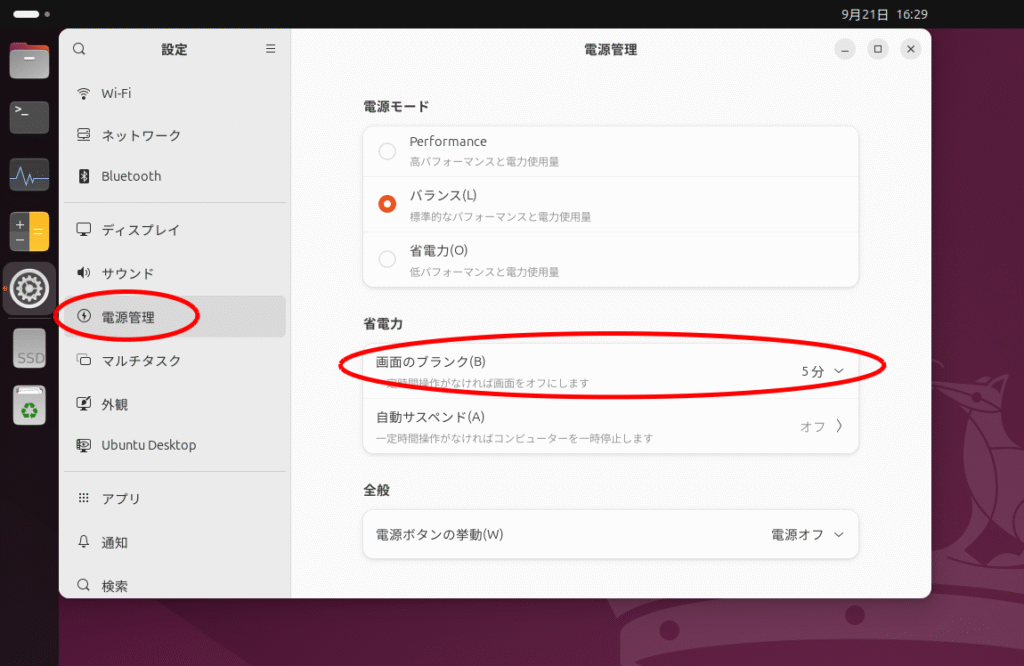1024x666 pixels.
Task: Click the magnifier icon beside 検索
Action: click(84, 585)
